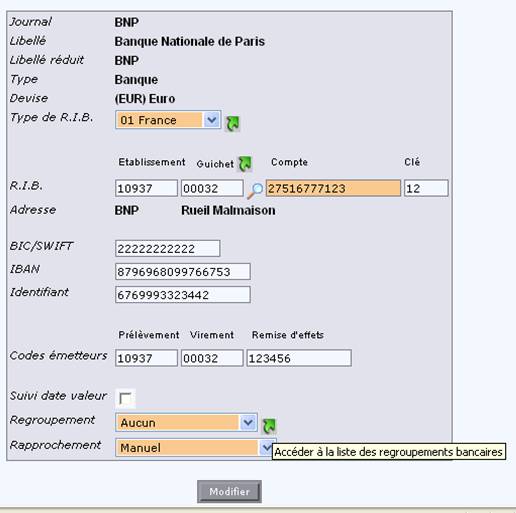Click the Guichet R.I.B. field 00032

212,188
